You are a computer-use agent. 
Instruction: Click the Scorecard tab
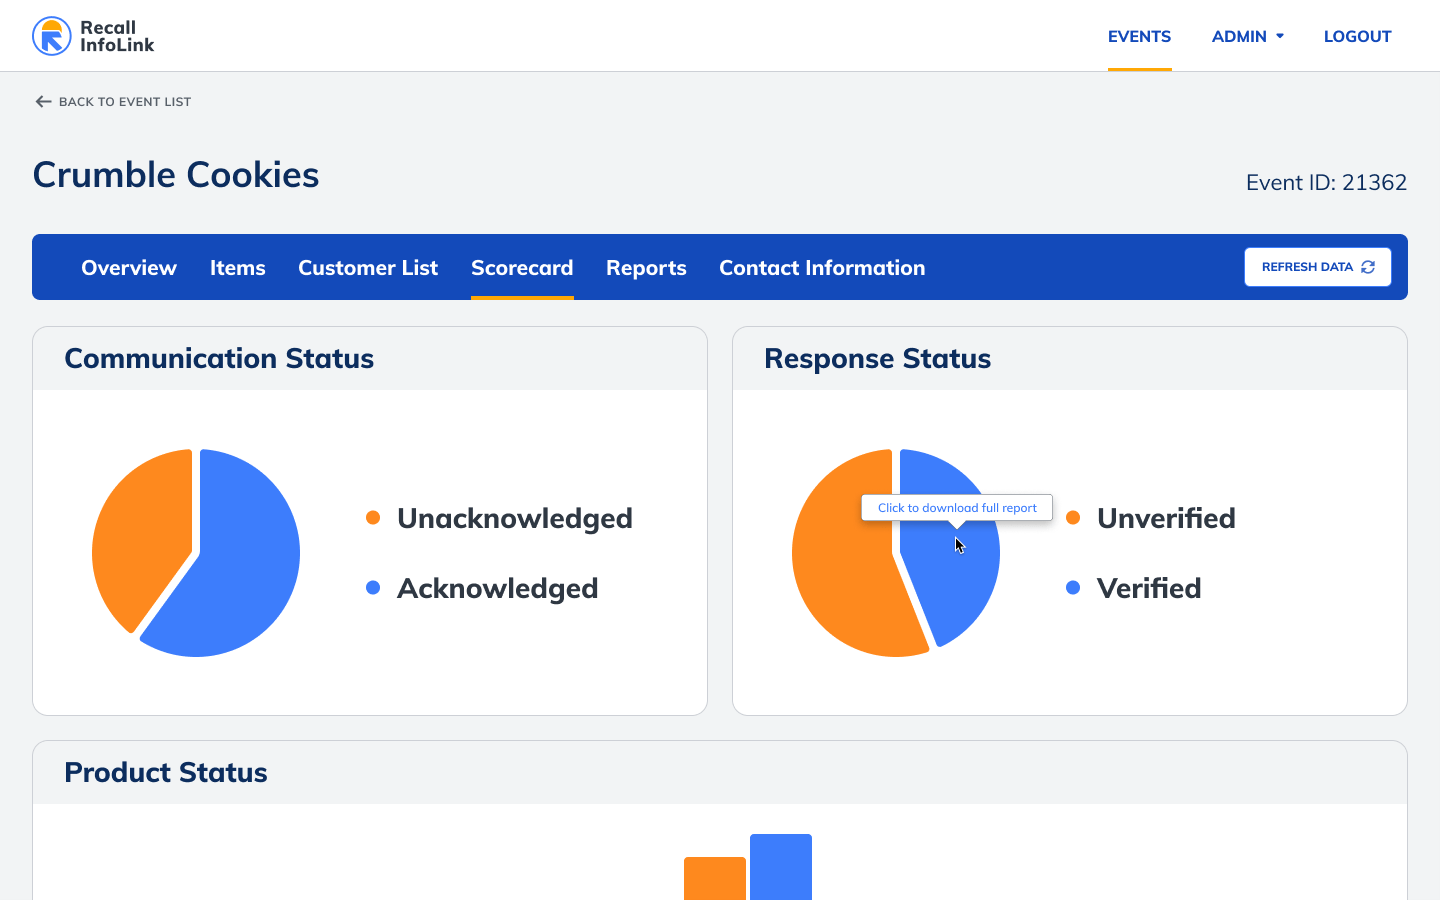[522, 268]
